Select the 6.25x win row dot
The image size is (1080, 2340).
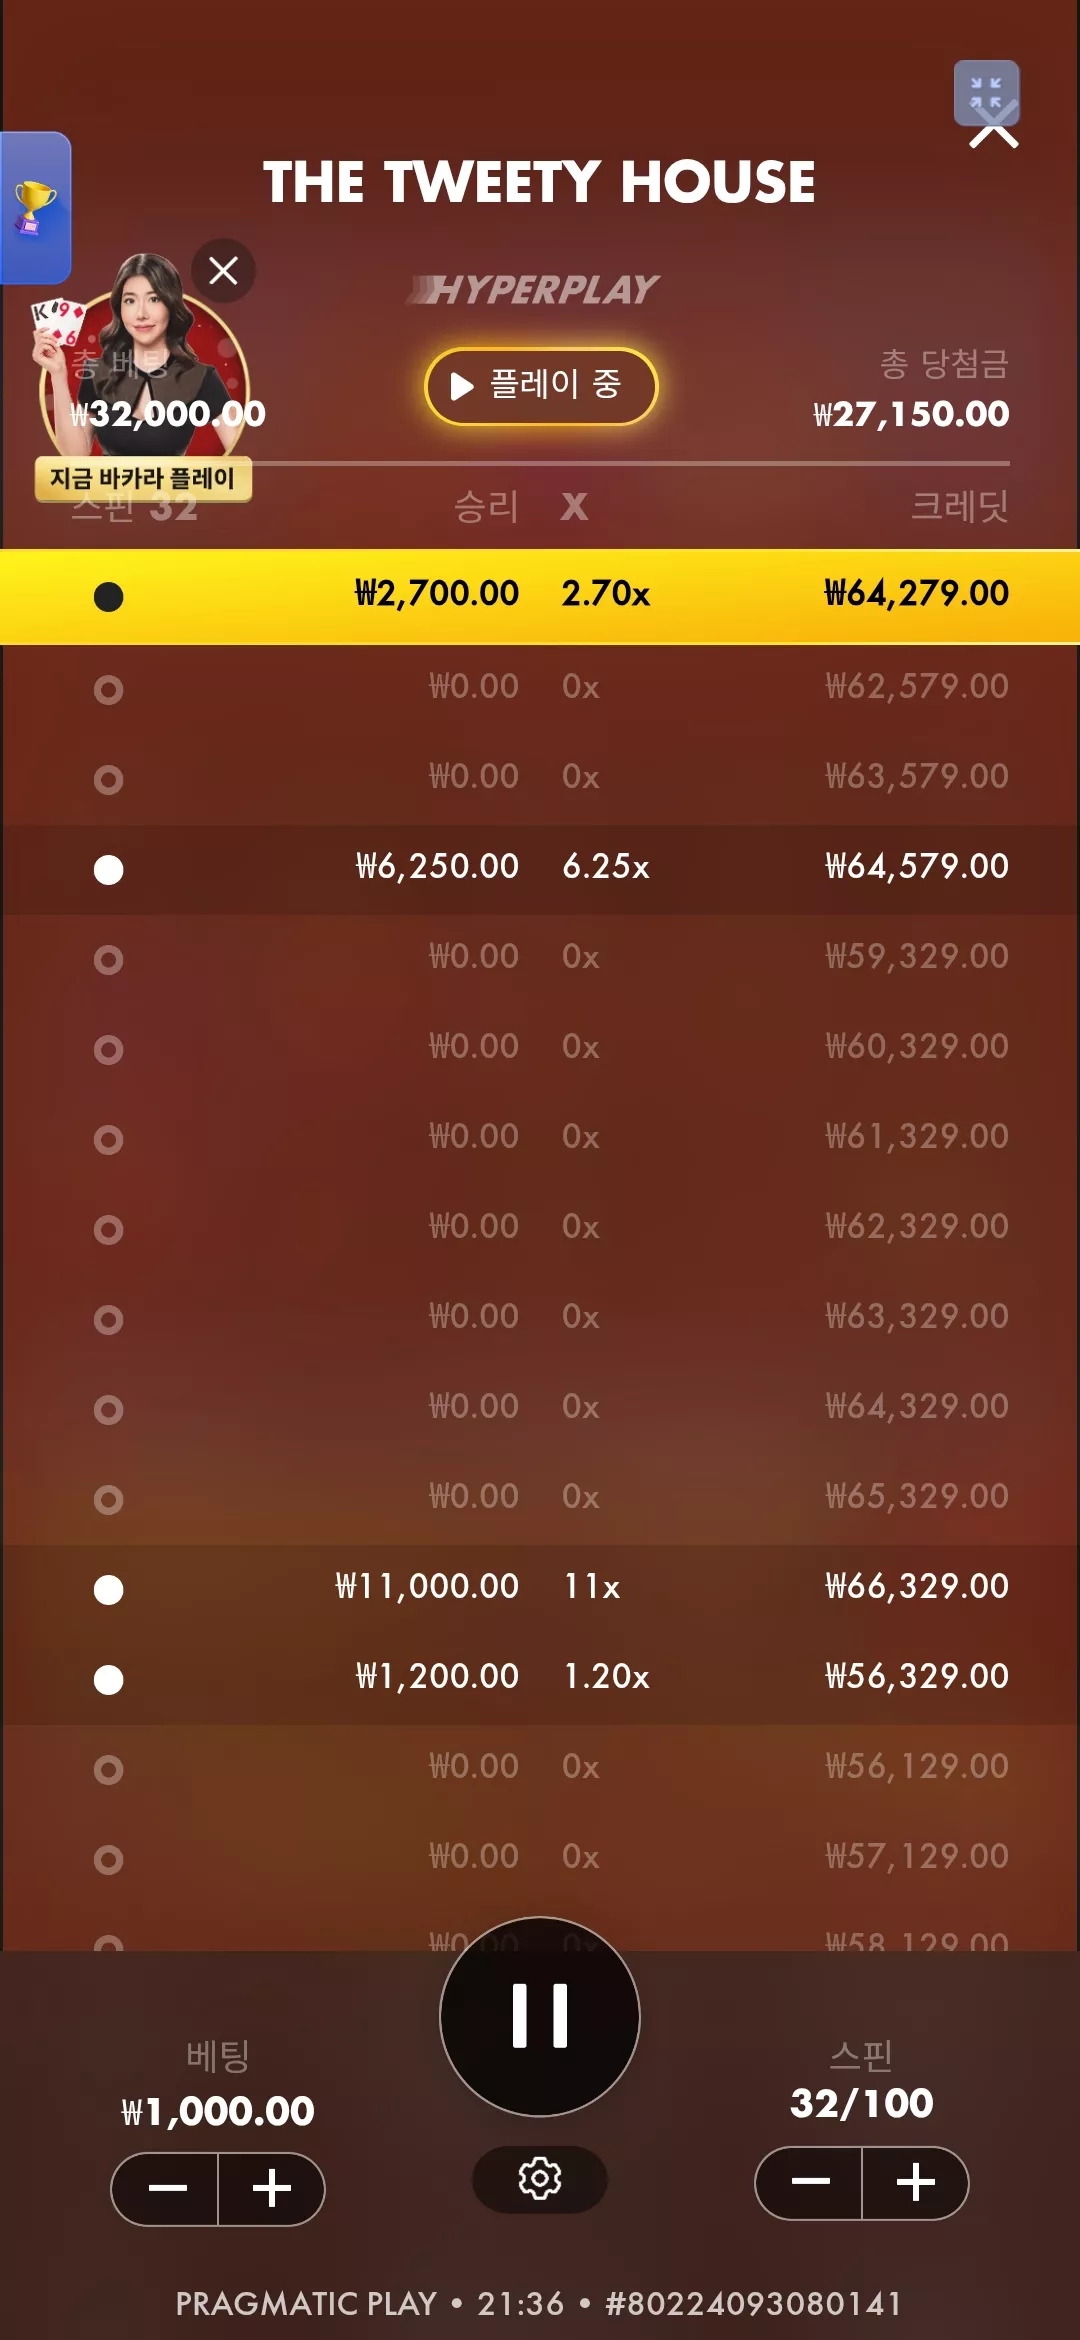[108, 870]
